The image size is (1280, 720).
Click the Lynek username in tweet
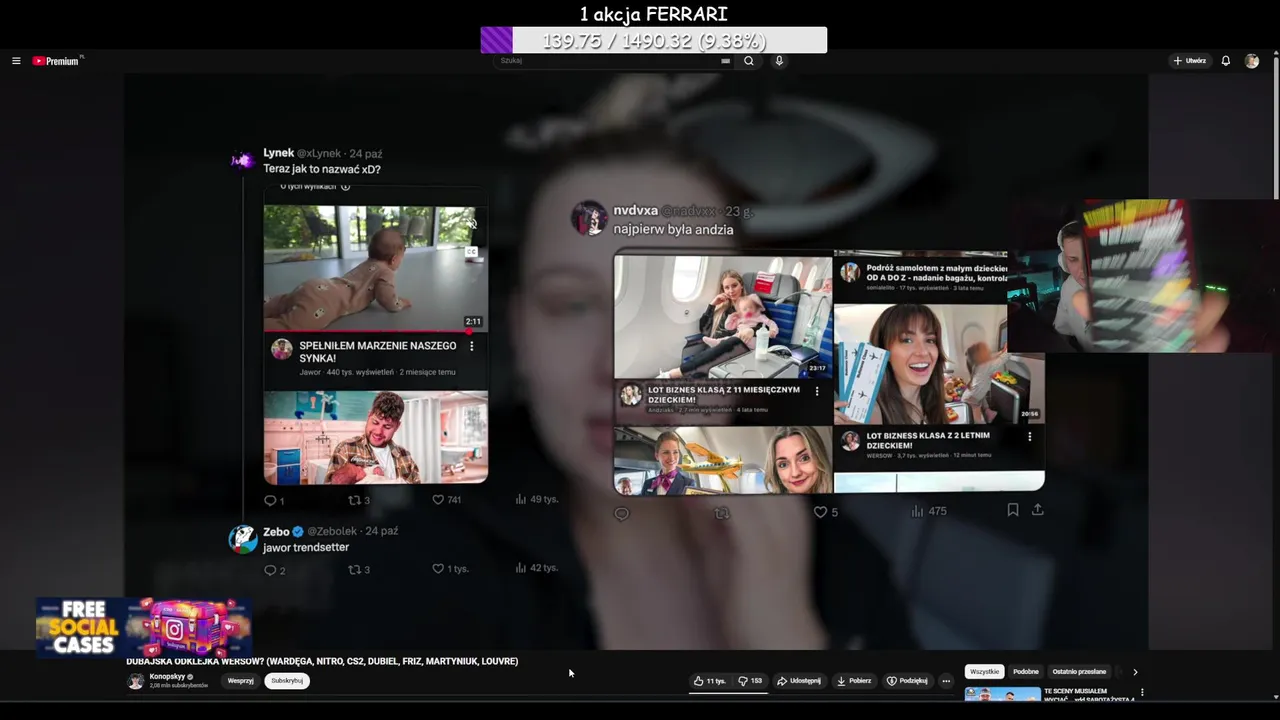(278, 153)
